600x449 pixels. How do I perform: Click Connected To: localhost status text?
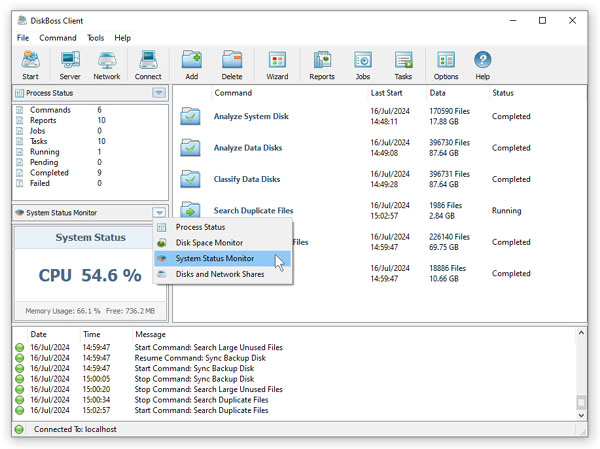[x=75, y=429]
